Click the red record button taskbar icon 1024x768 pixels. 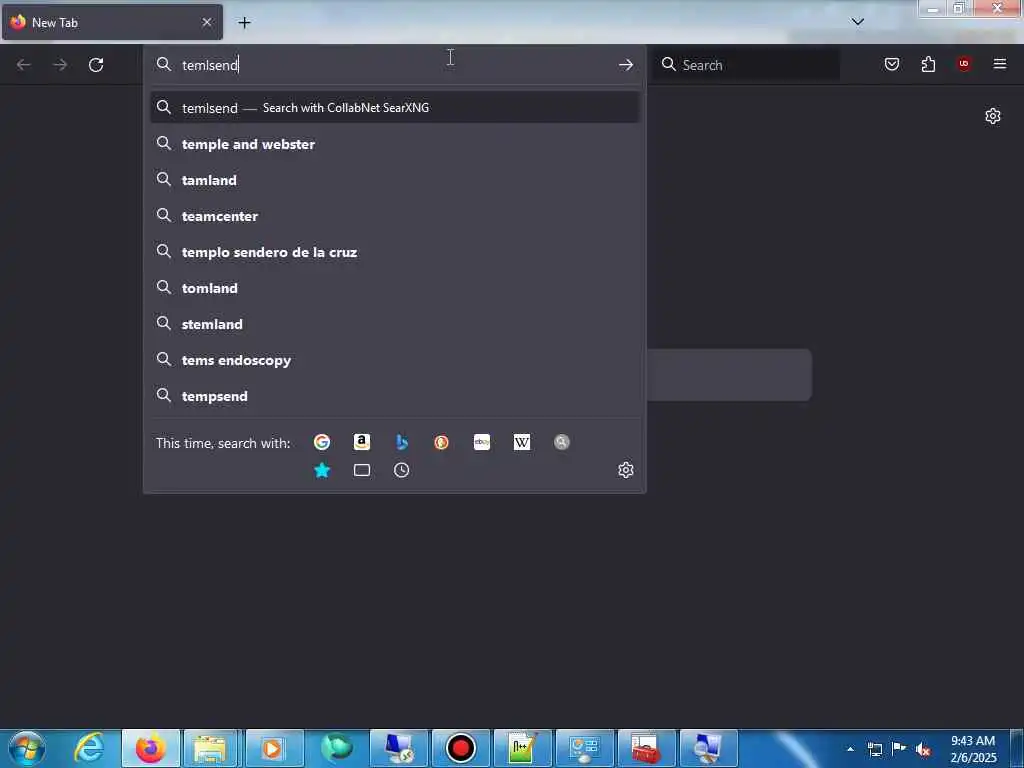click(x=460, y=748)
